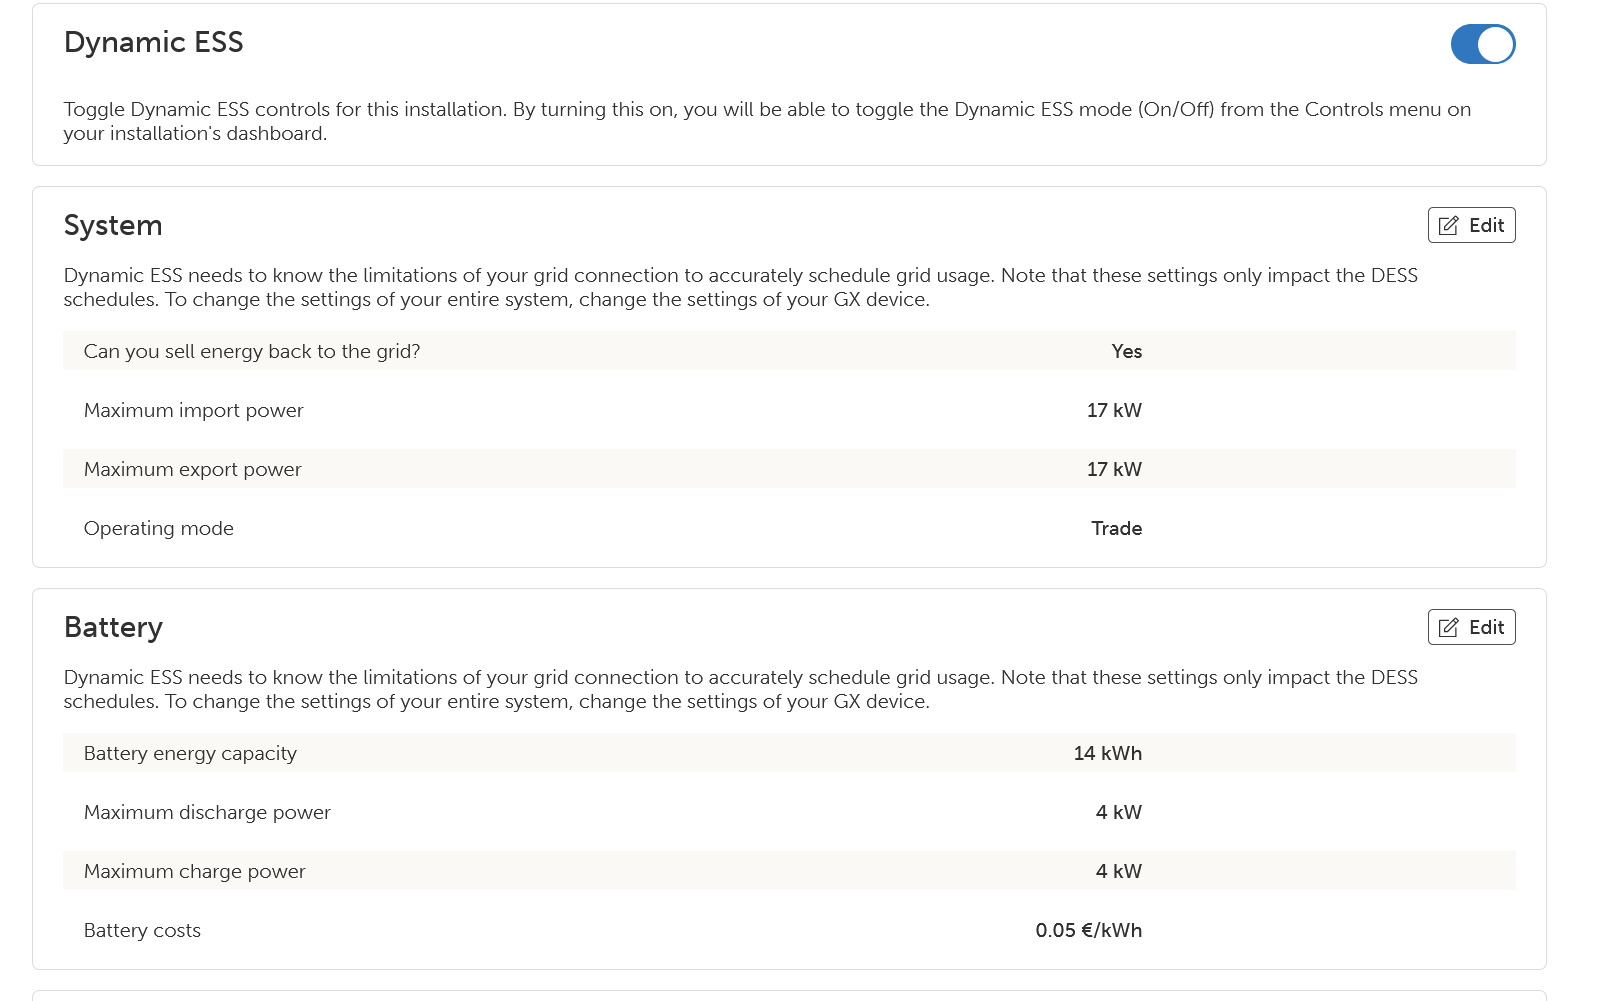This screenshot has width=1612, height=1001.
Task: Turn off the Dynamic ESS toggle switch
Action: click(1482, 44)
